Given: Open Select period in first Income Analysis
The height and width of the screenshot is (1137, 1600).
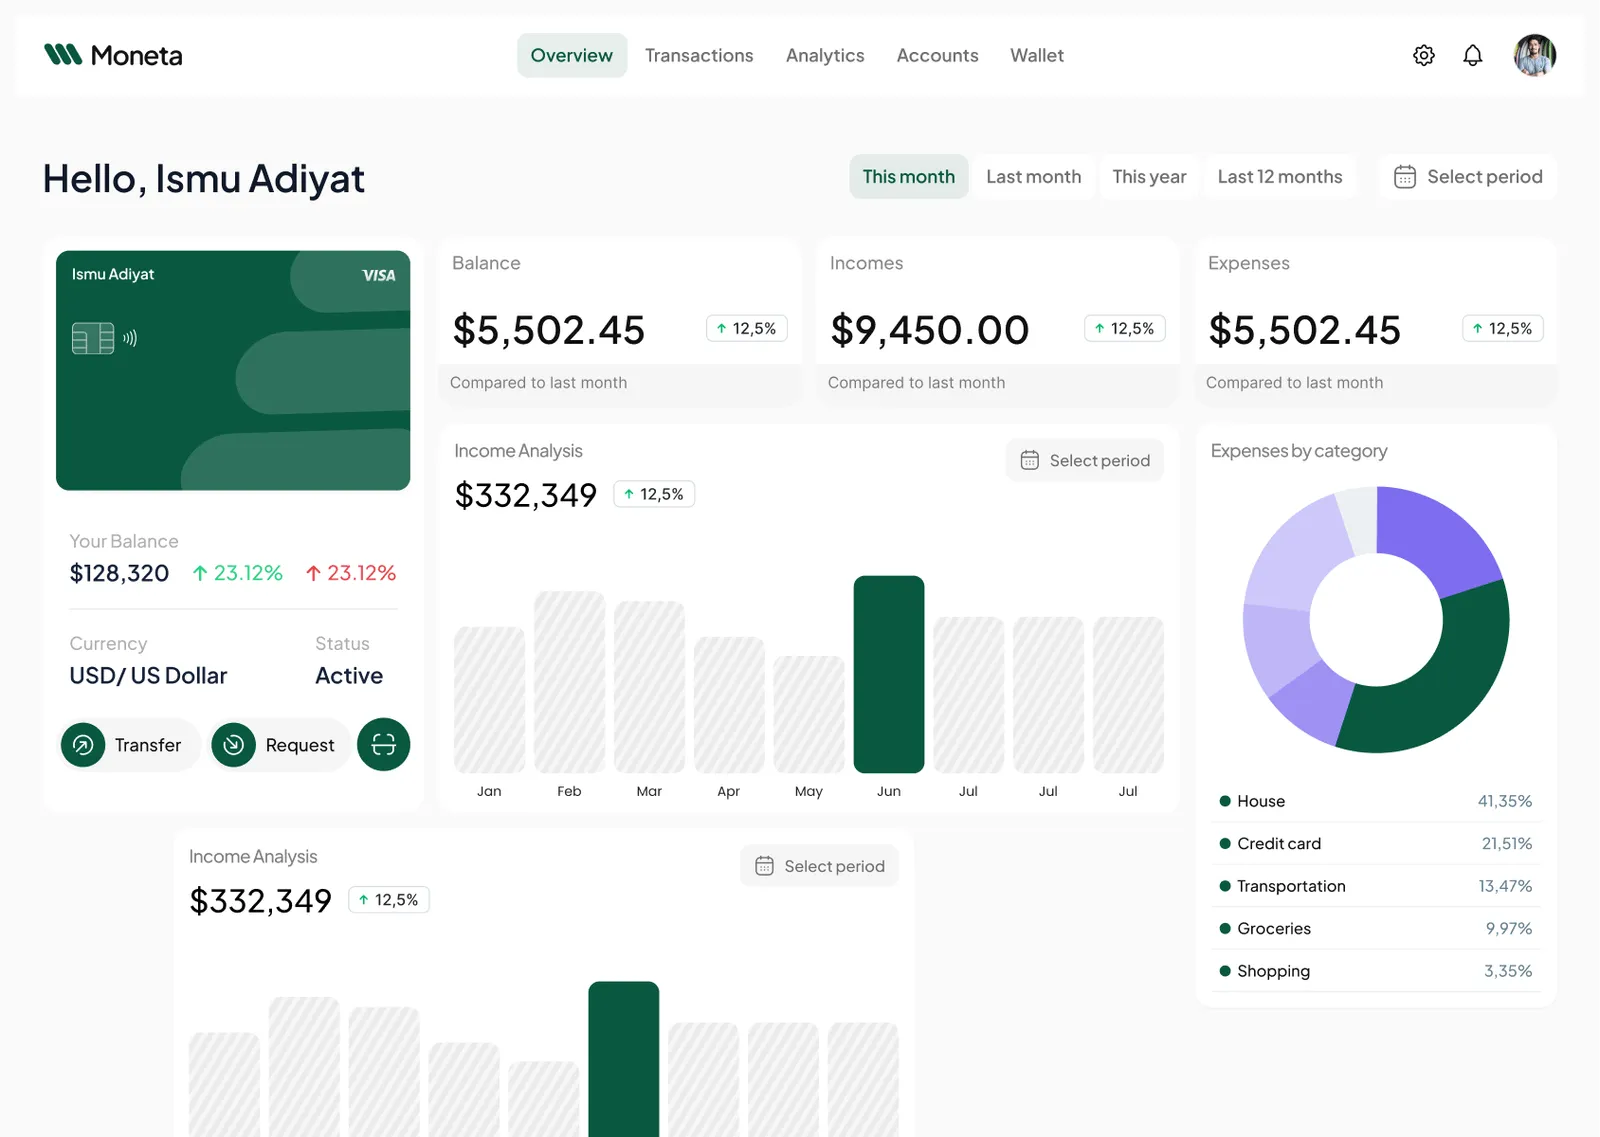Looking at the screenshot, I should tap(1084, 460).
